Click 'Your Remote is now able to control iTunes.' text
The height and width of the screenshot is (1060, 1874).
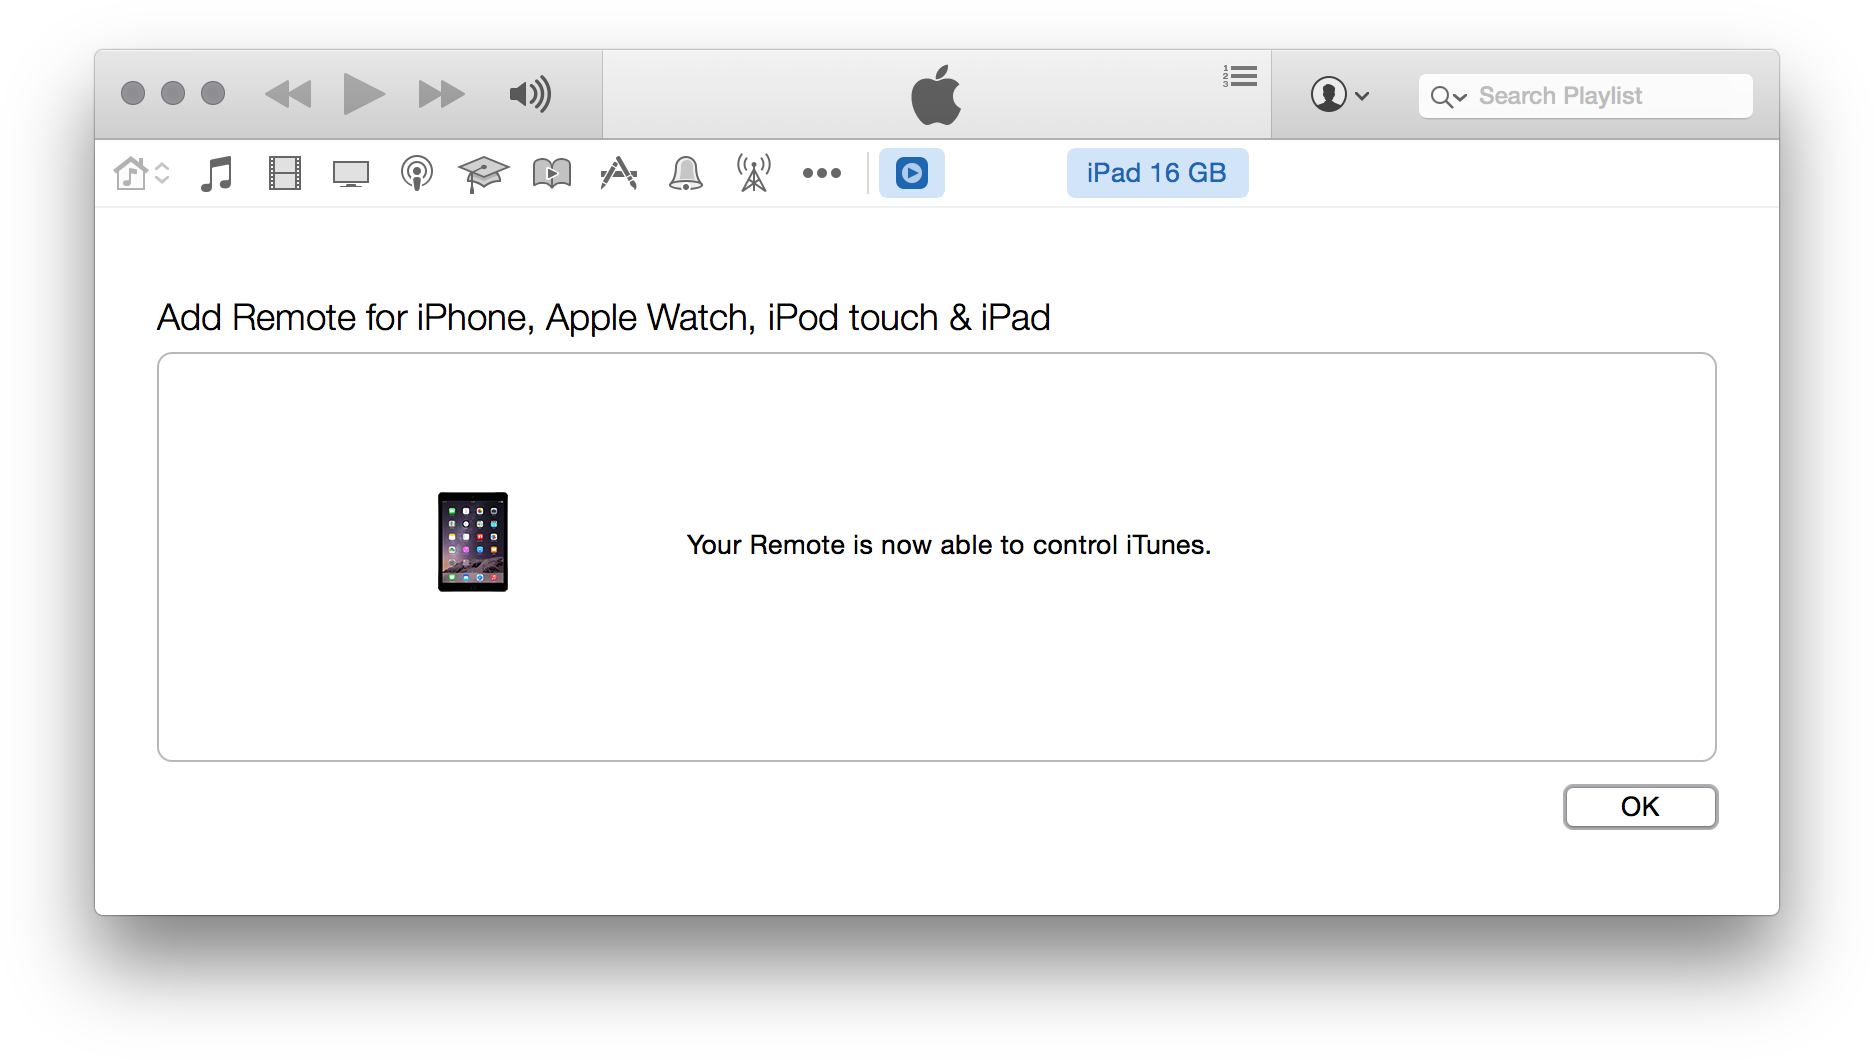pos(949,545)
